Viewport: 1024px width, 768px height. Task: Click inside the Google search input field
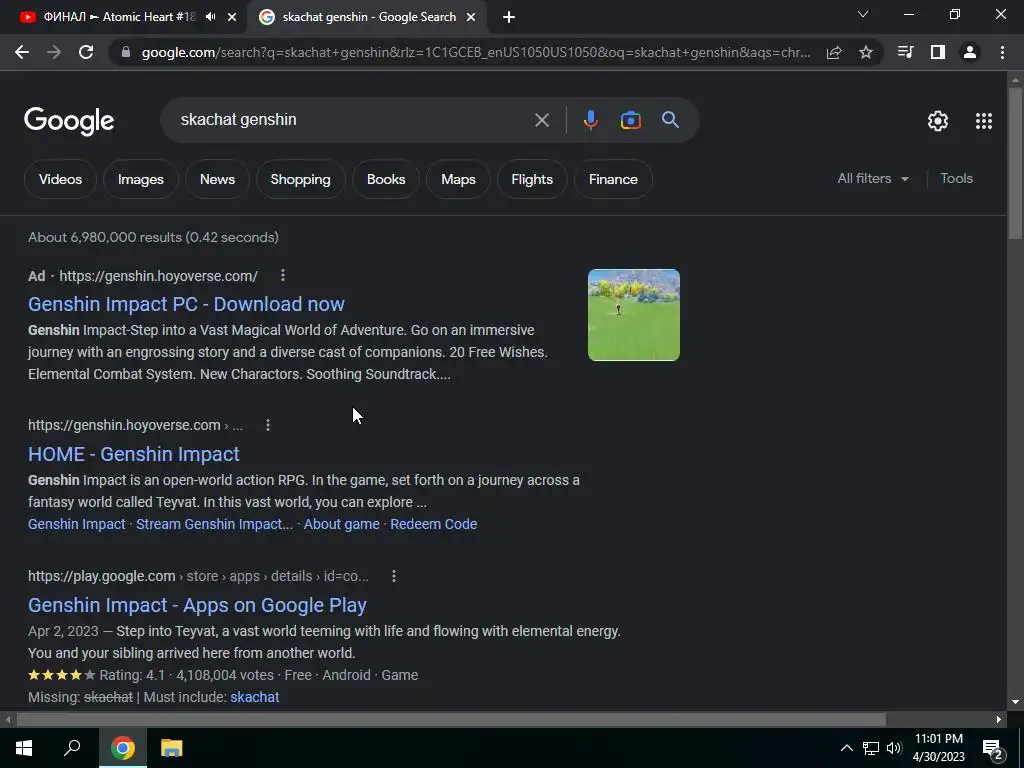click(353, 120)
